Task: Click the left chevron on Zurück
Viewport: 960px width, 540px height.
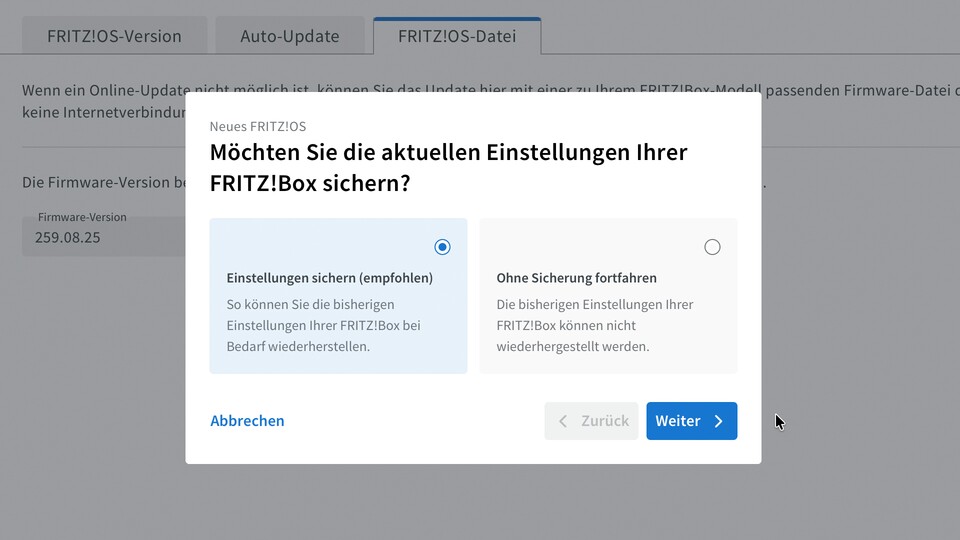Action: [x=563, y=421]
